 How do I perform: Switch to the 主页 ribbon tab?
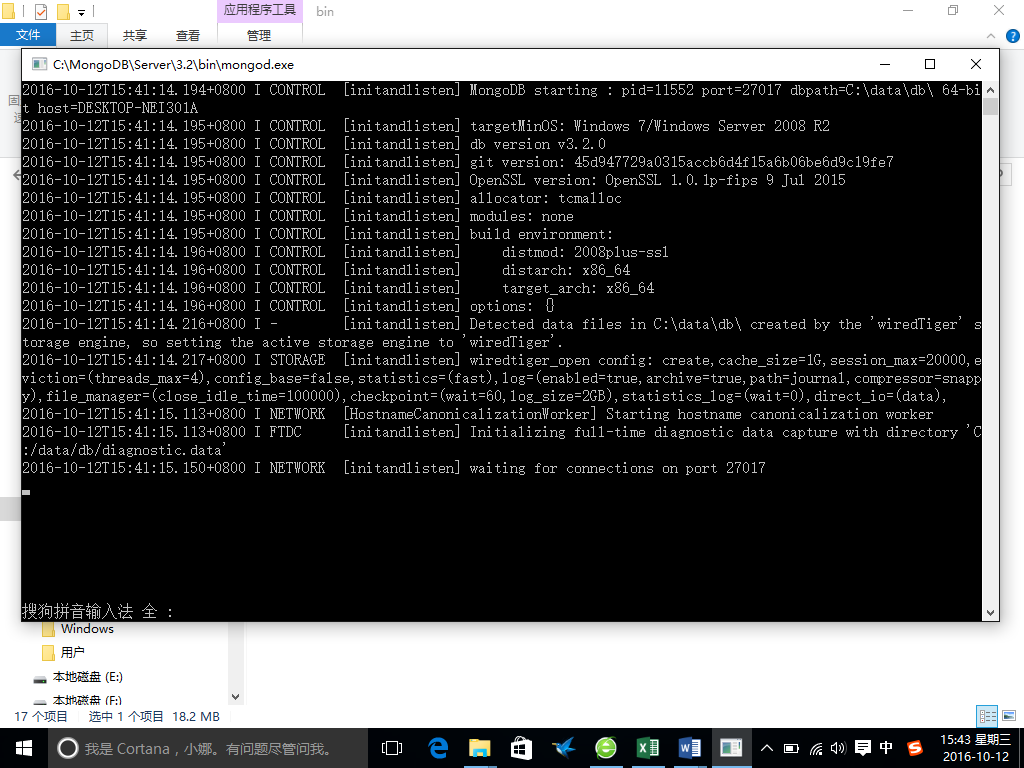[x=82, y=35]
